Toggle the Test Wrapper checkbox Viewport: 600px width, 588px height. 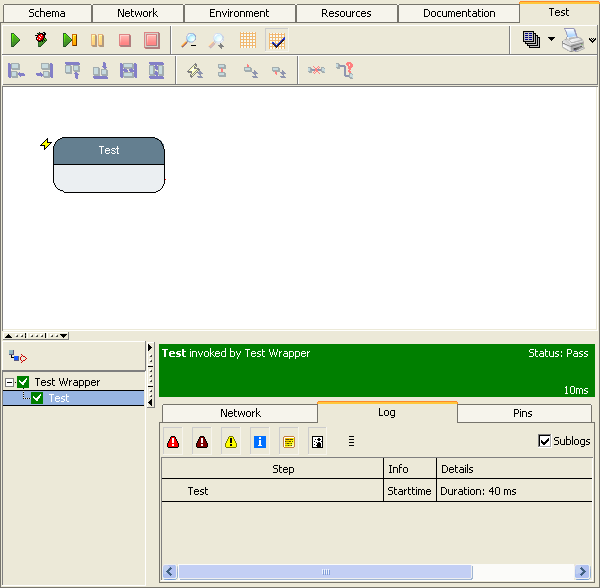[24, 382]
